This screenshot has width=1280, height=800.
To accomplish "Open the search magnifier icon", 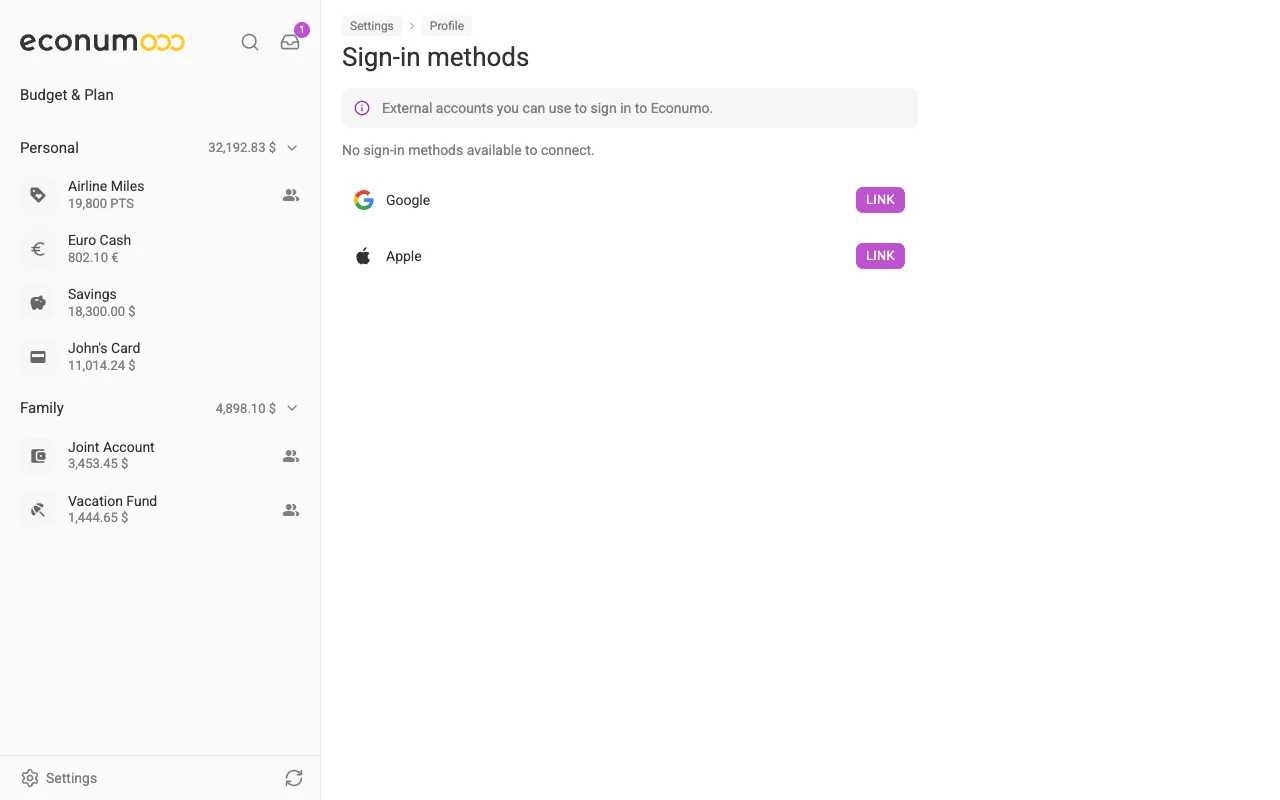I will 250,42.
